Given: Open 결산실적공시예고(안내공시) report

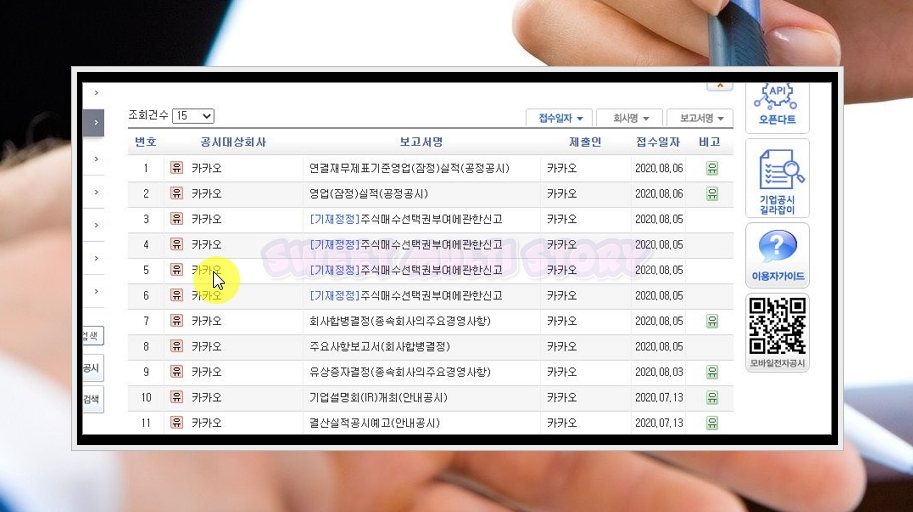Looking at the screenshot, I should click(x=374, y=423).
